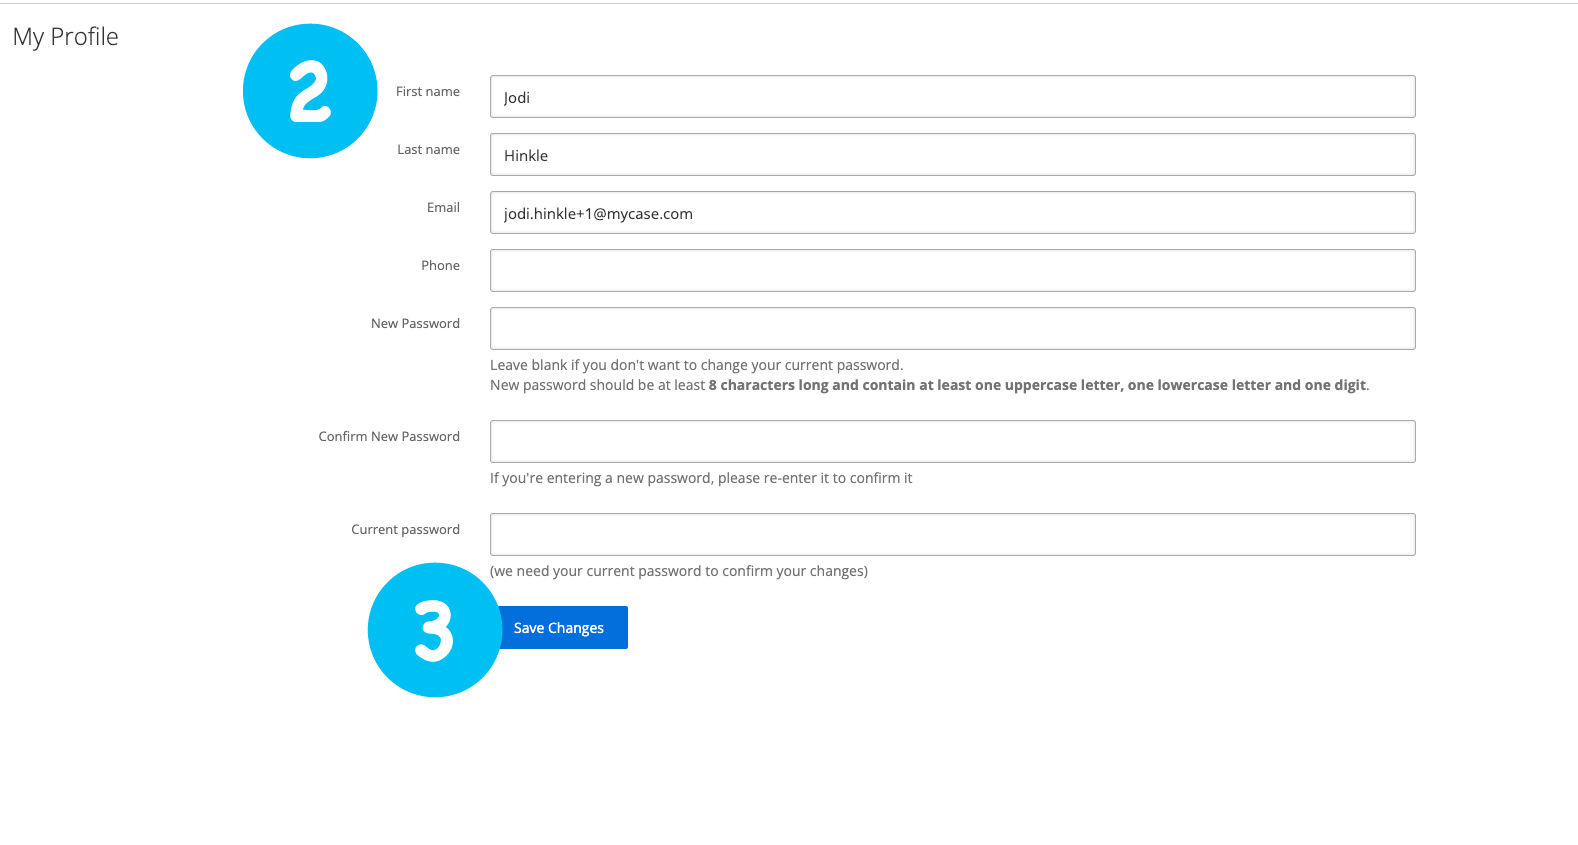Click inside the Current password text box
The image size is (1578, 845).
tap(952, 535)
